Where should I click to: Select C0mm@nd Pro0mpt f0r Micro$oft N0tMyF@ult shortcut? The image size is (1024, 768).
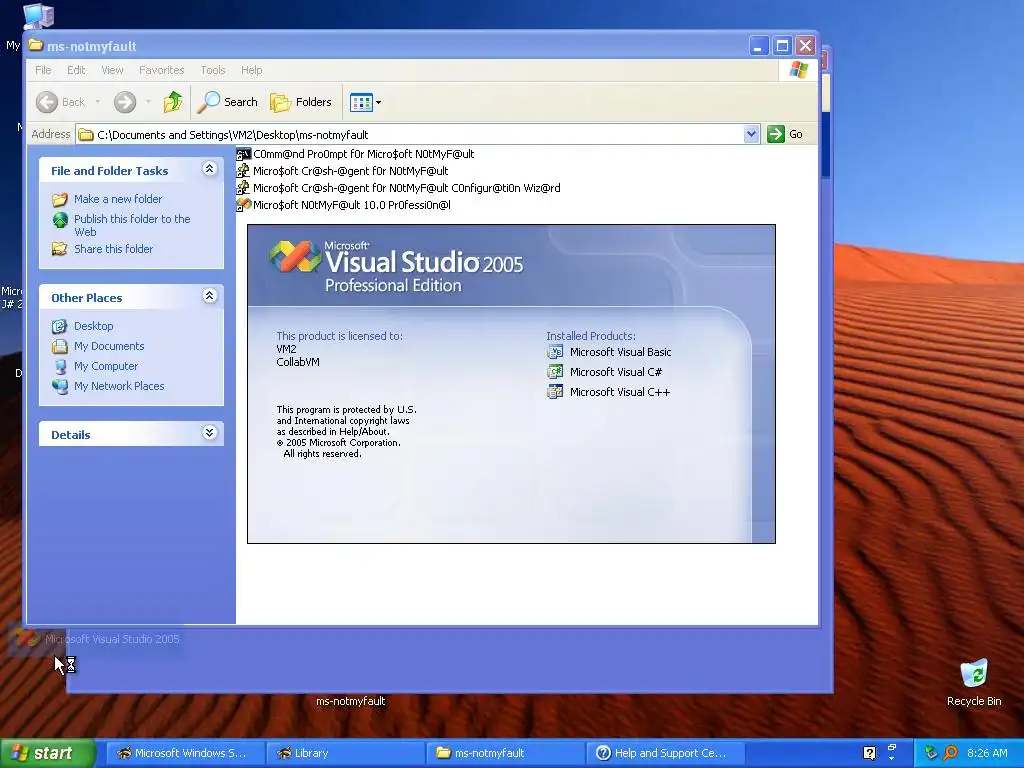tap(355, 154)
